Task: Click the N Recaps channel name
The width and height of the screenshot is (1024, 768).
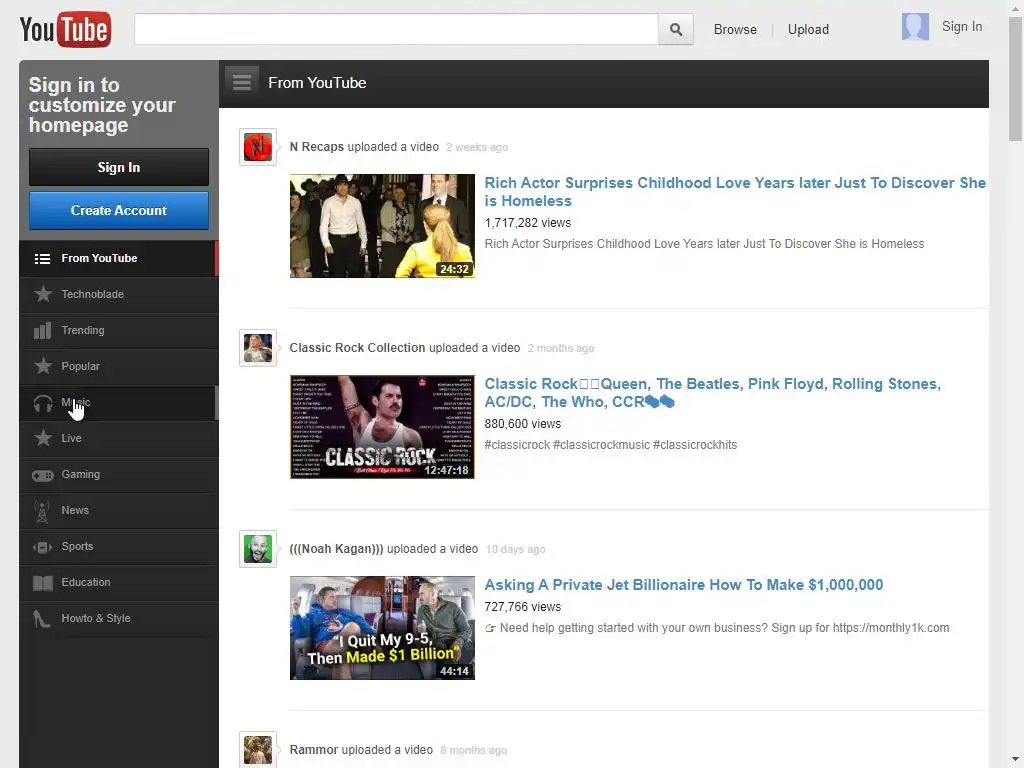Action: click(317, 147)
